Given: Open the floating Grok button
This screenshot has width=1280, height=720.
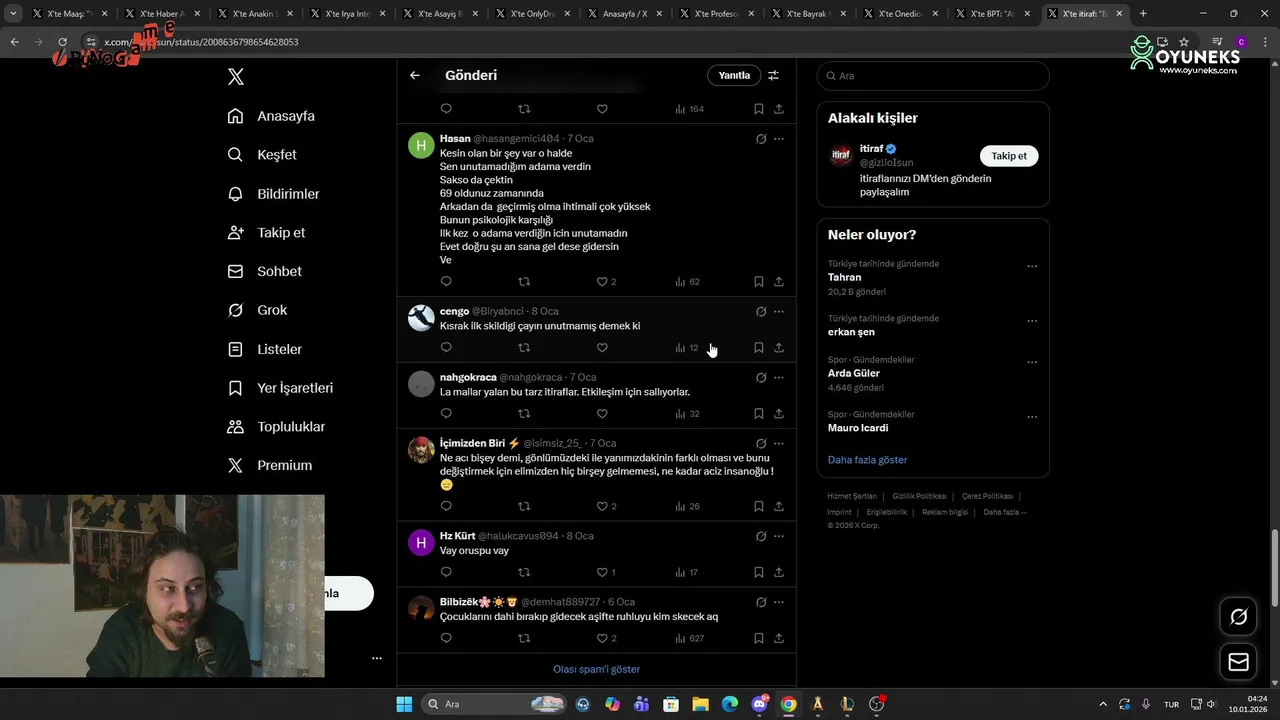Looking at the screenshot, I should tap(1238, 617).
